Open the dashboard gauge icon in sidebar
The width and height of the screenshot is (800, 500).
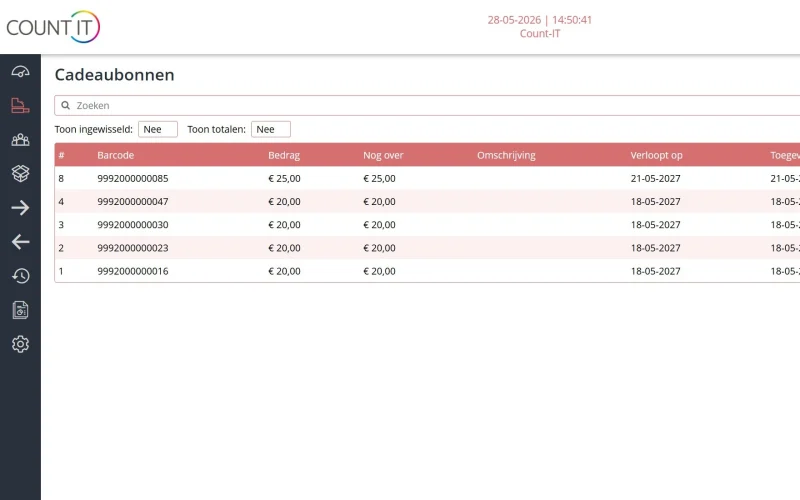[x=20, y=71]
